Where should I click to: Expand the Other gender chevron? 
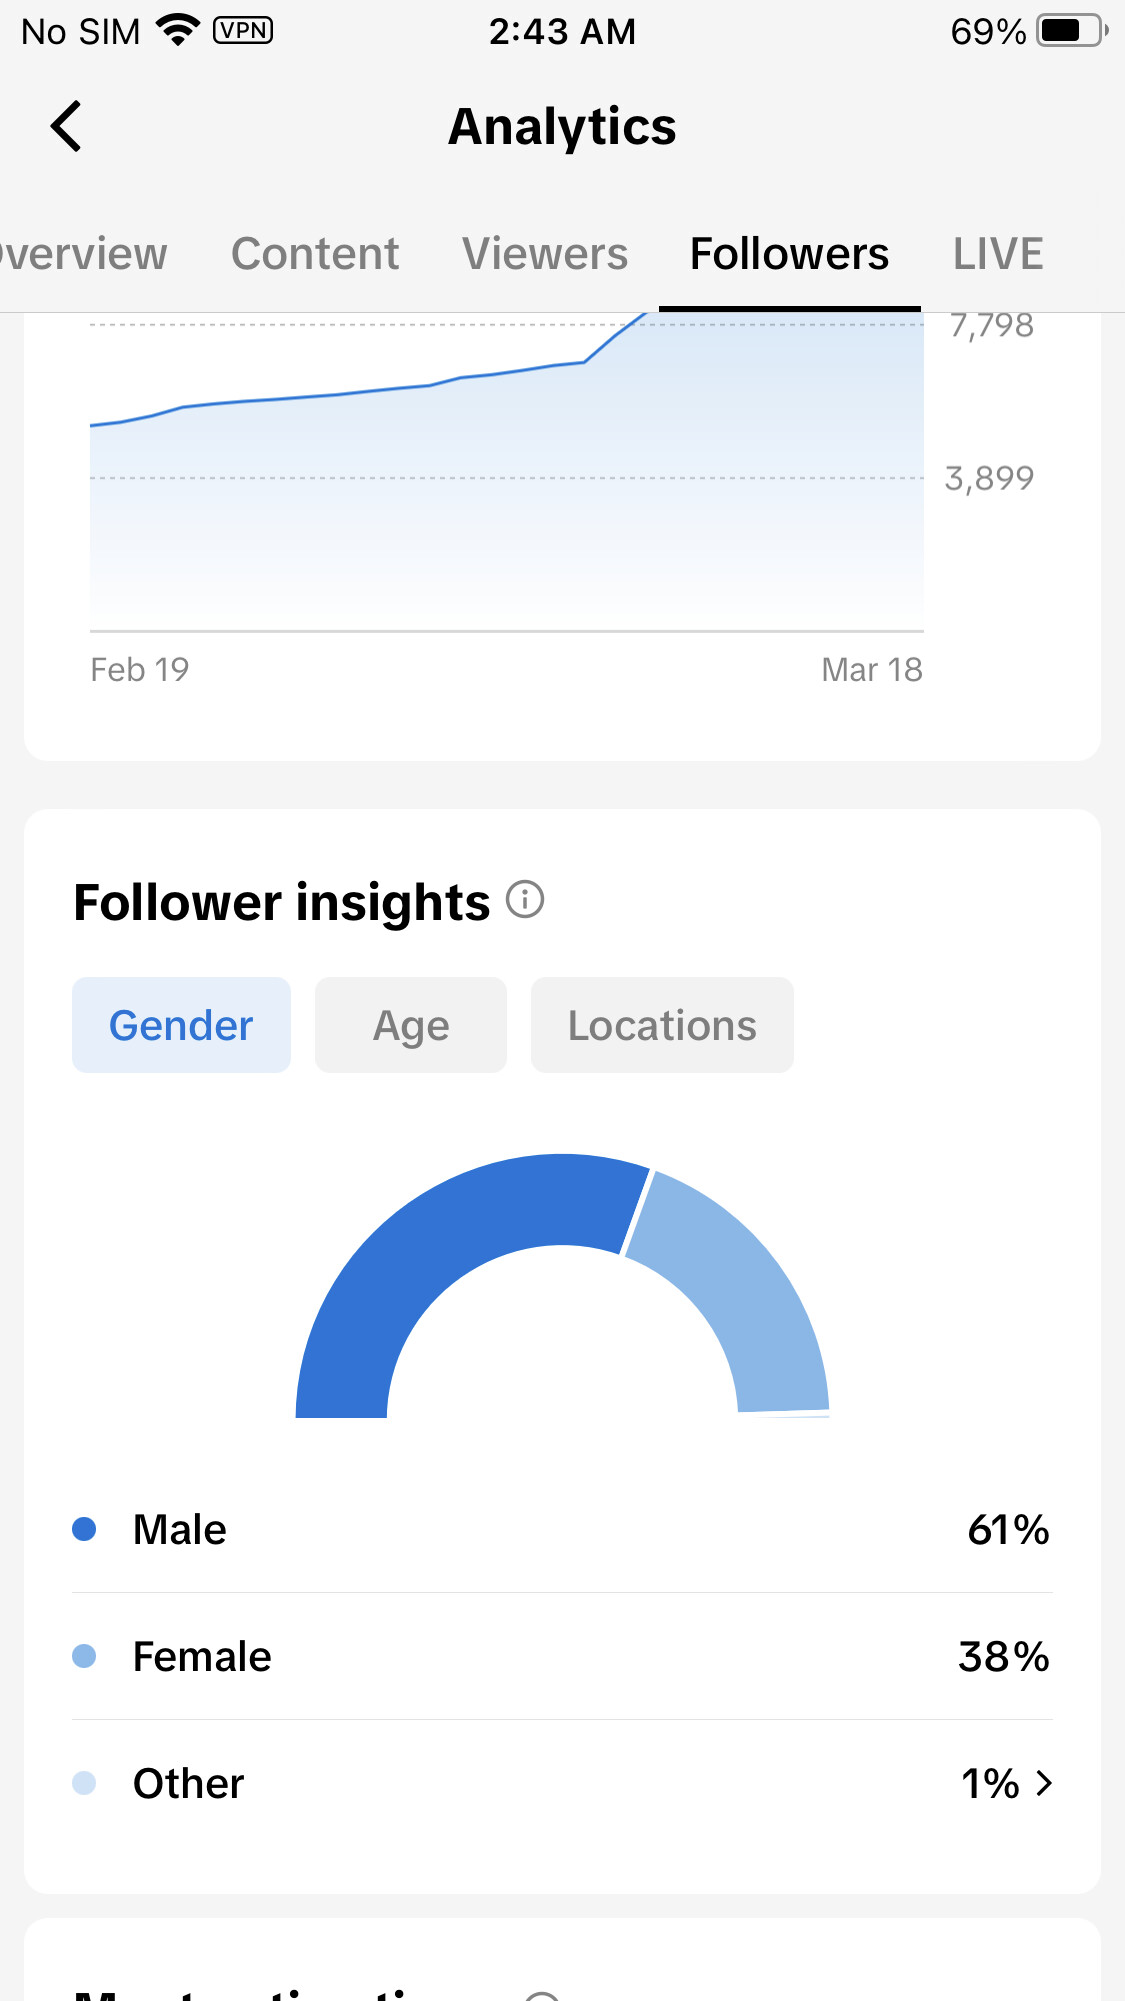[x=1044, y=1783]
